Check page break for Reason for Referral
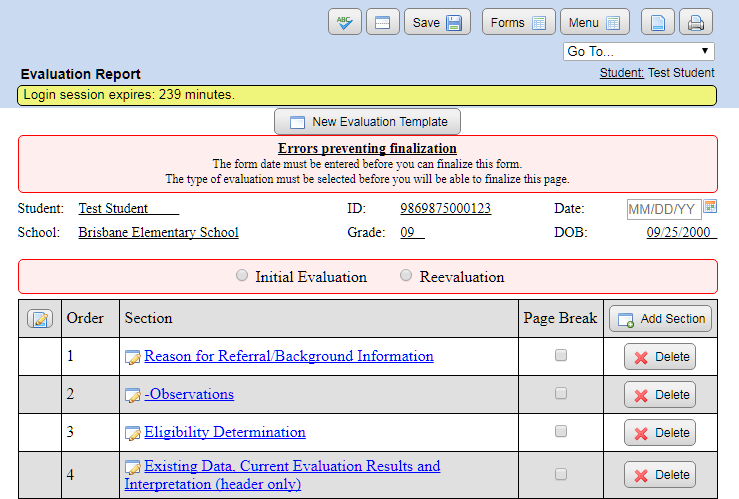The width and height of the screenshot is (739, 499). tap(561, 355)
